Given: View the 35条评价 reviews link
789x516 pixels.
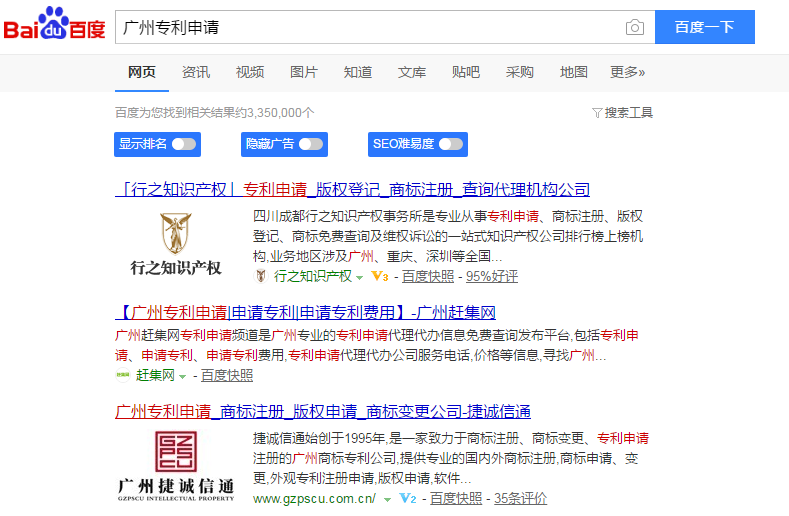Looking at the screenshot, I should (x=520, y=498).
